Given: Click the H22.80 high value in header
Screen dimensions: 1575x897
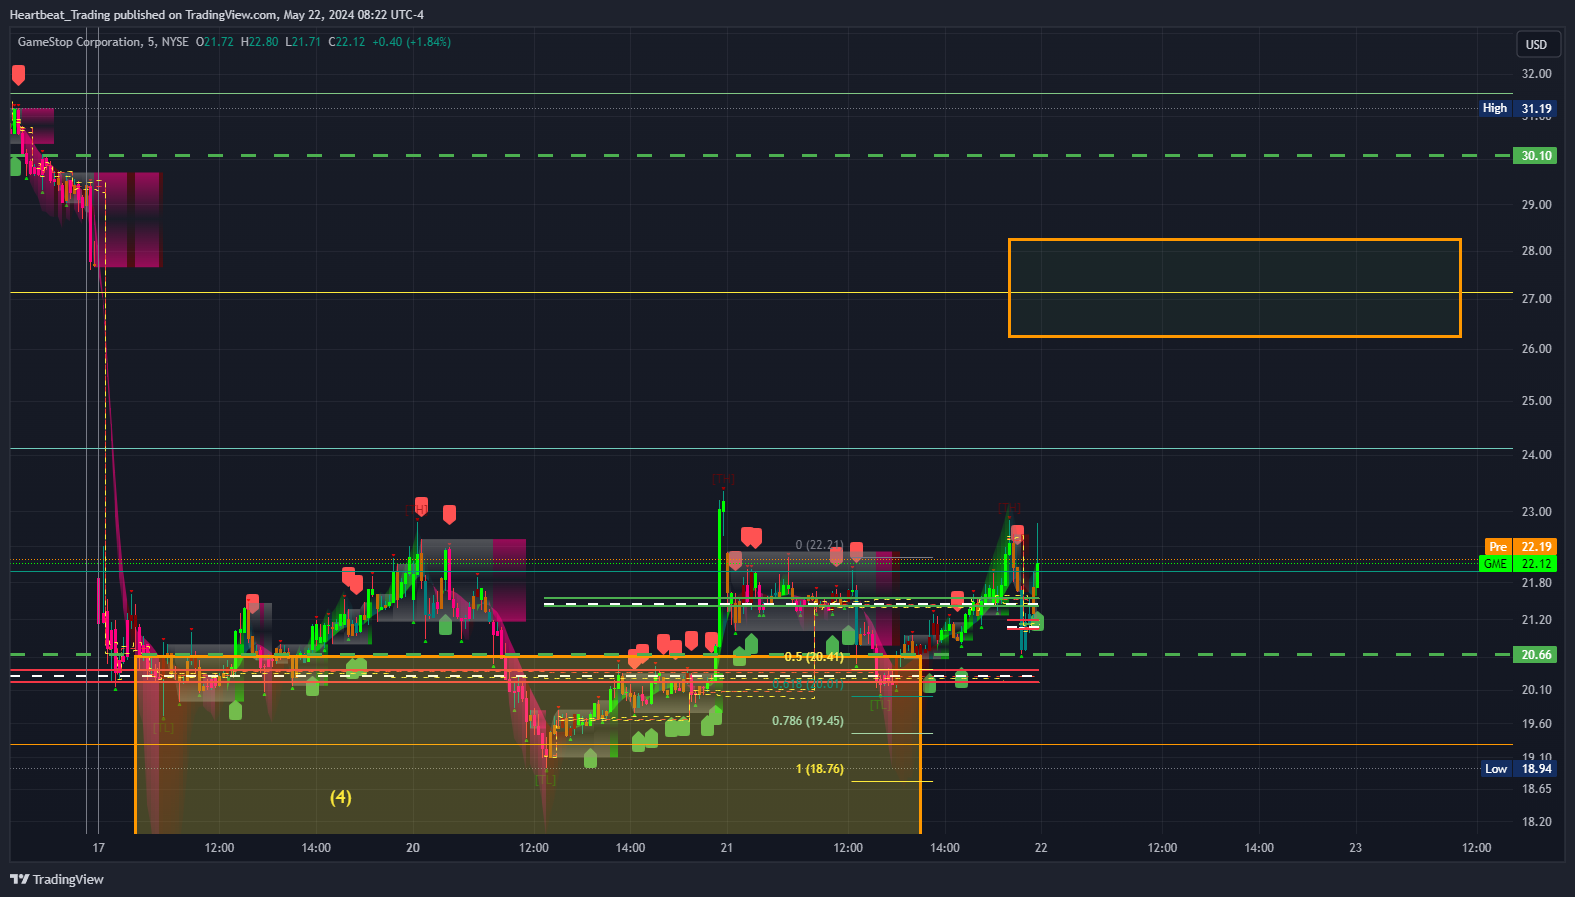Looking at the screenshot, I should tap(260, 42).
